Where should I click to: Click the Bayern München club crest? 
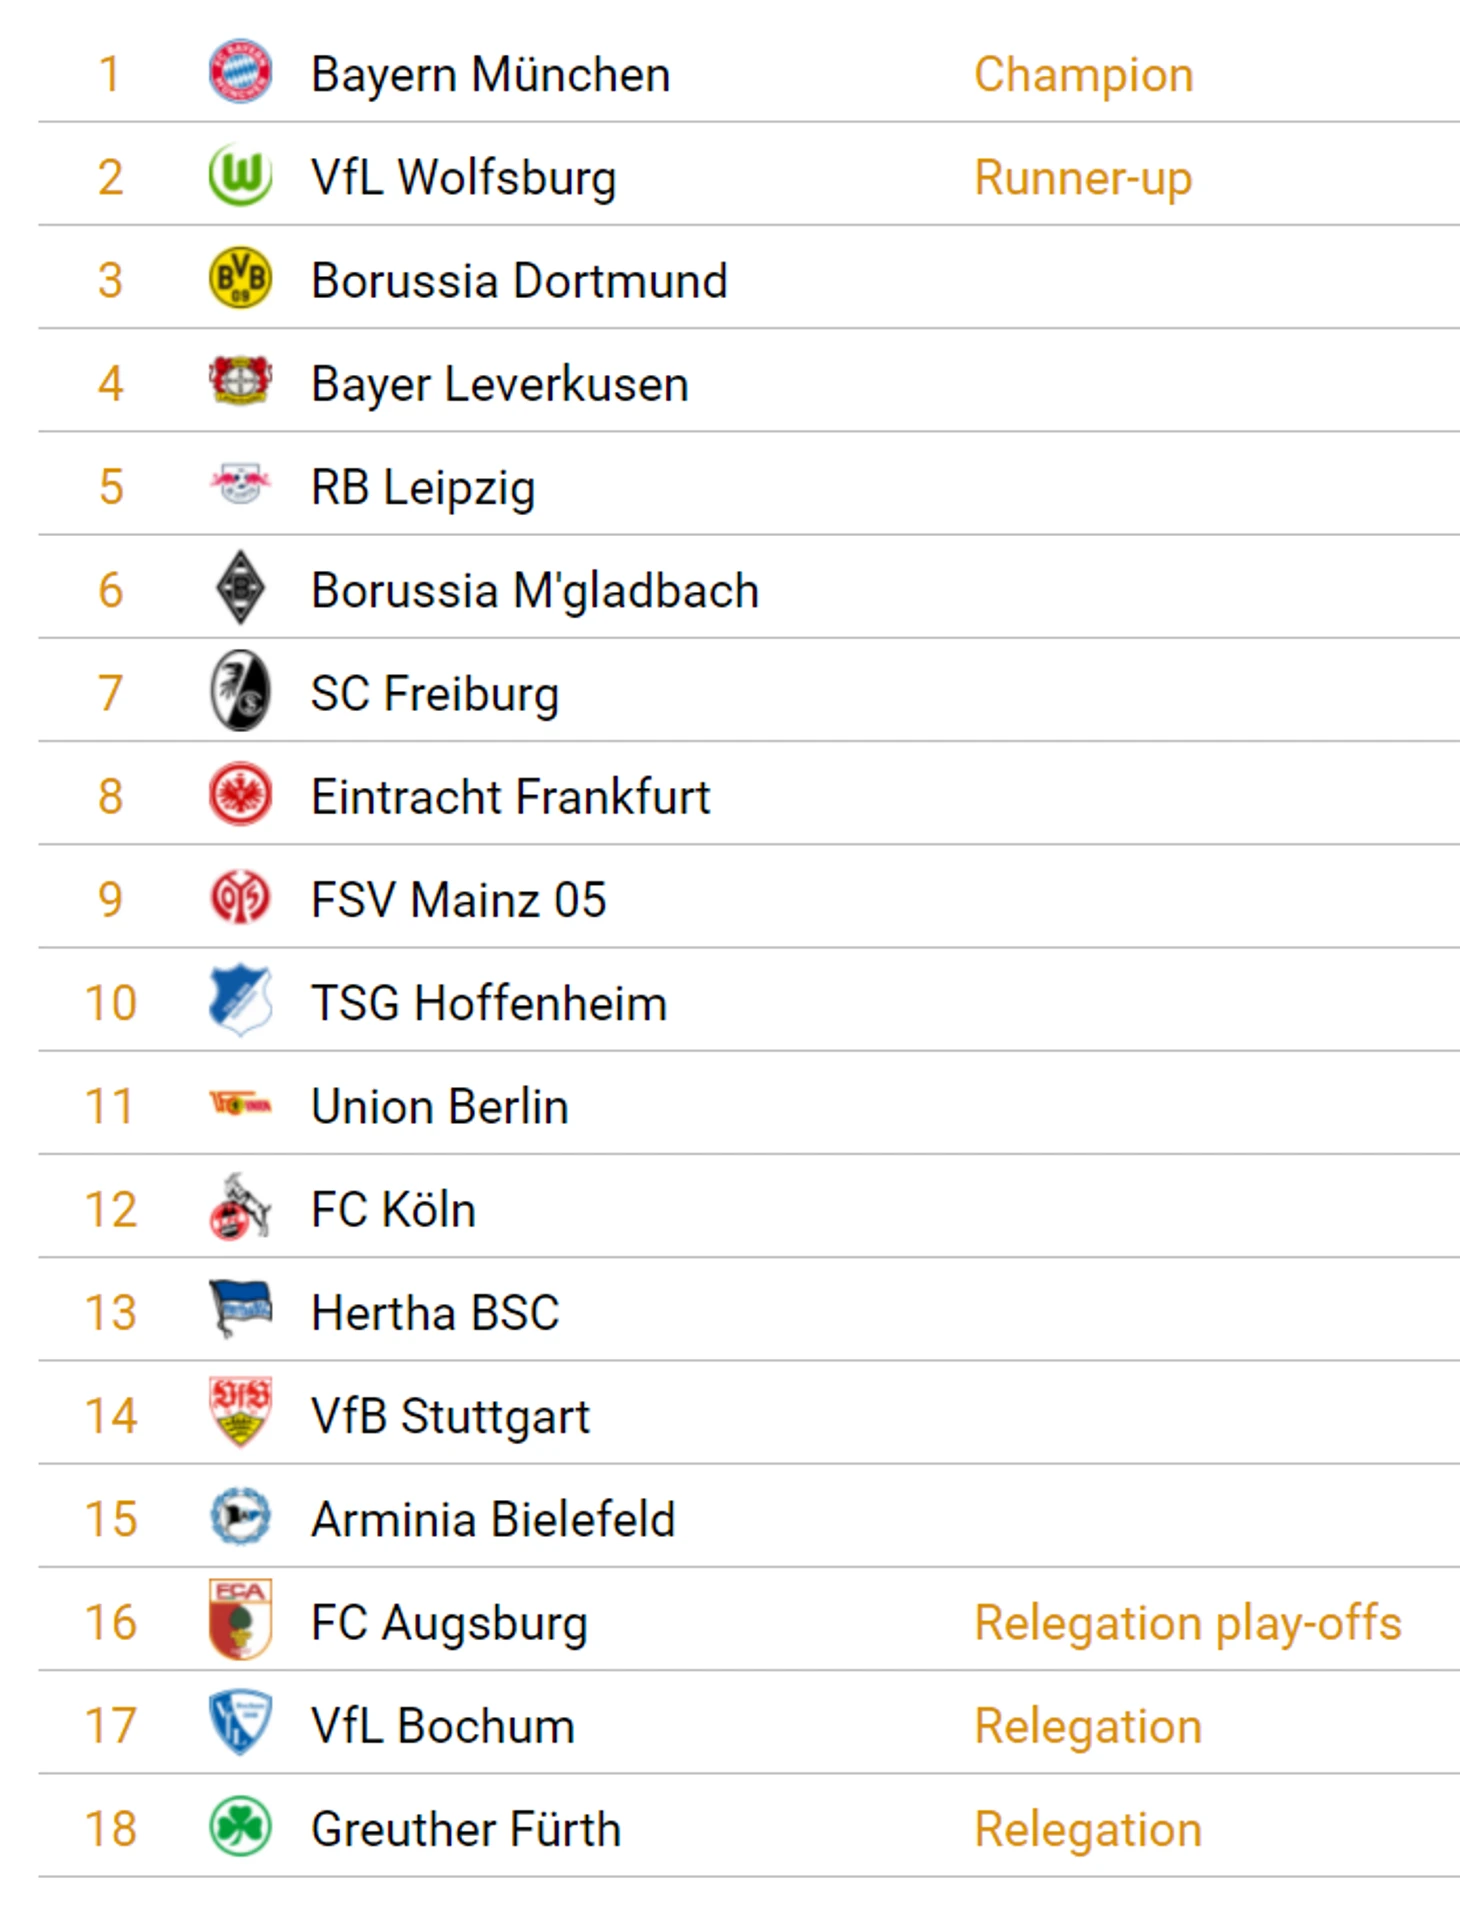coord(240,72)
